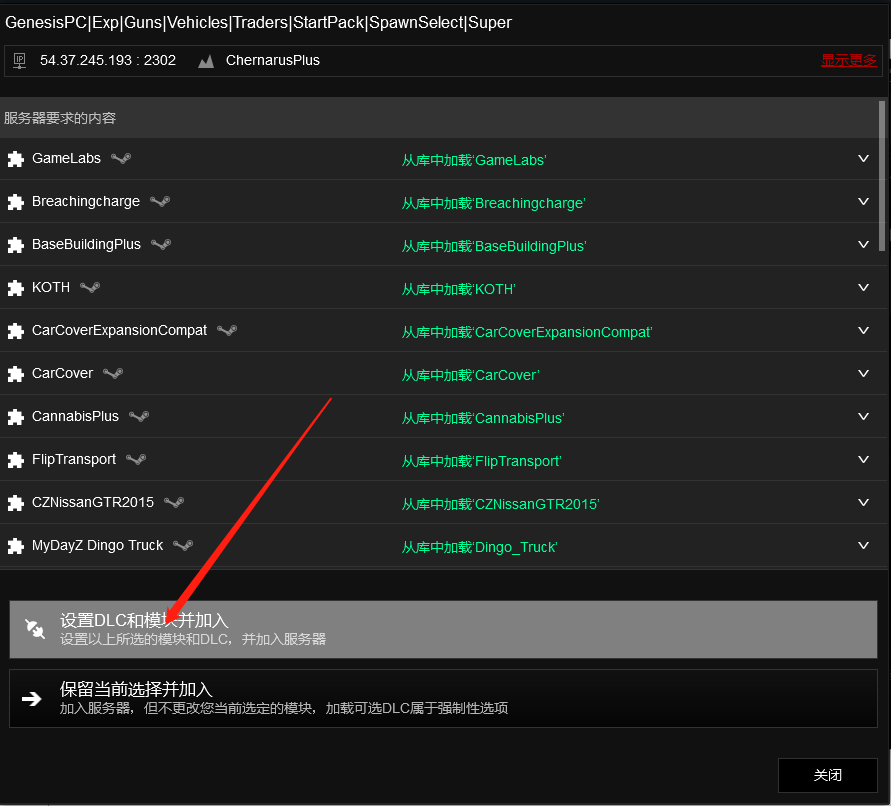
Task: Click the red 显示更多 link
Action: [x=848, y=60]
